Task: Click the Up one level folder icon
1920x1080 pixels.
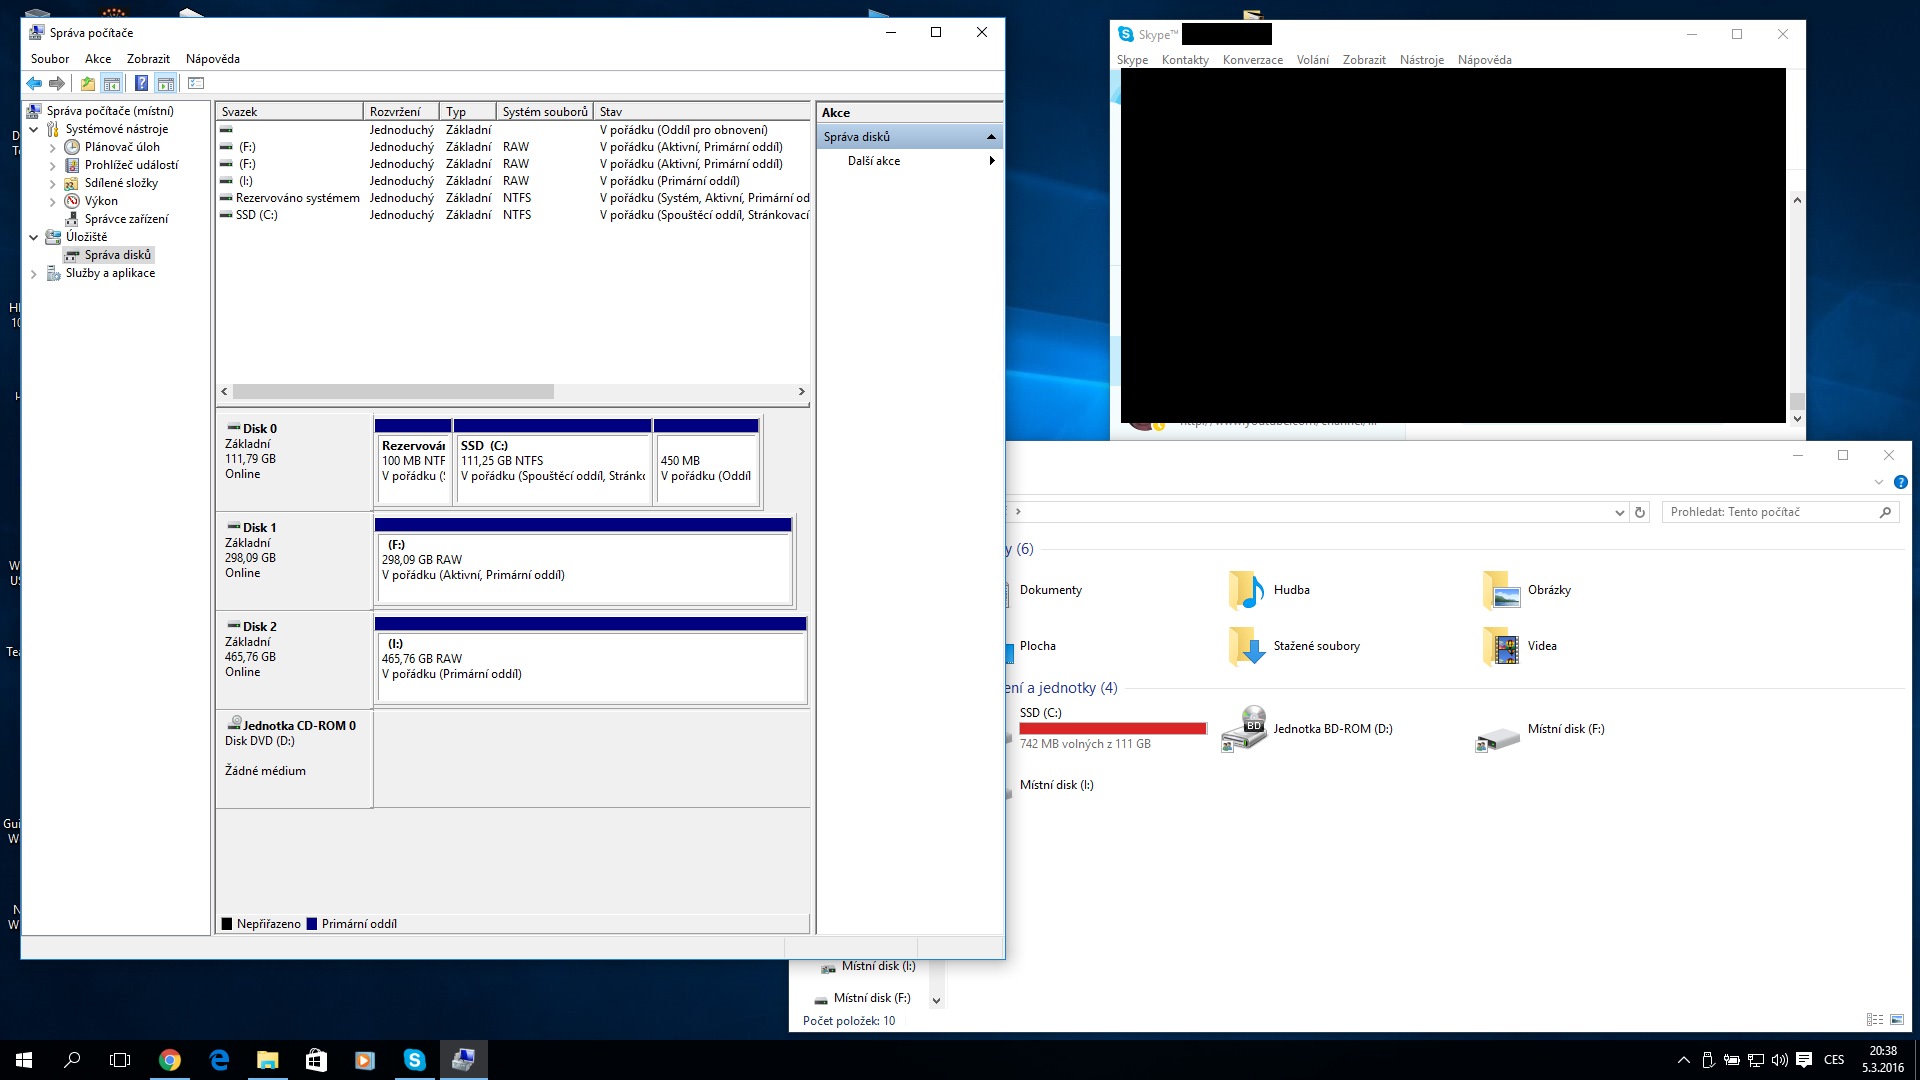Action: click(x=88, y=84)
